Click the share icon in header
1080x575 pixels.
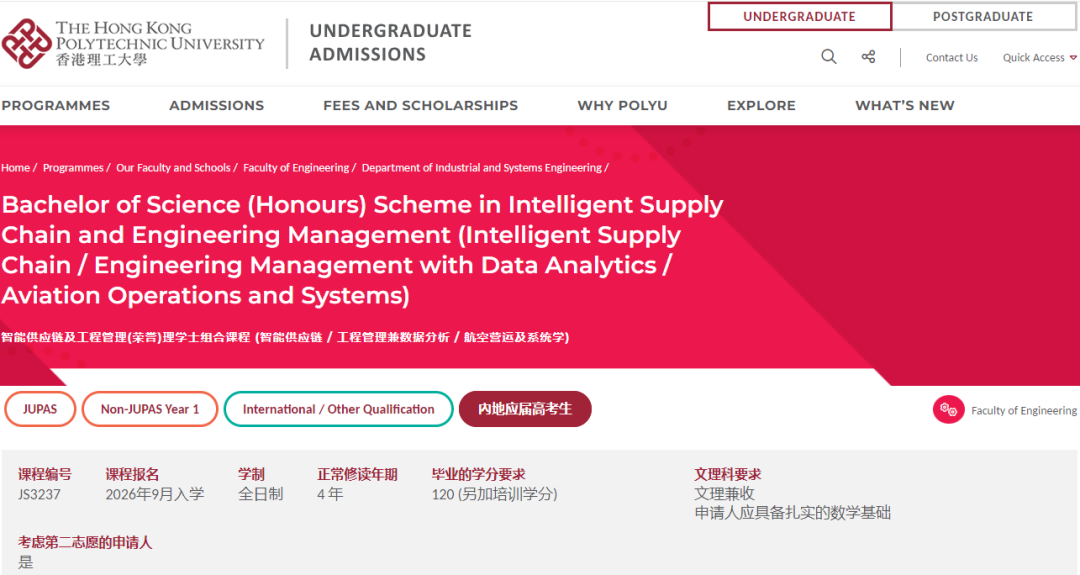pos(868,57)
